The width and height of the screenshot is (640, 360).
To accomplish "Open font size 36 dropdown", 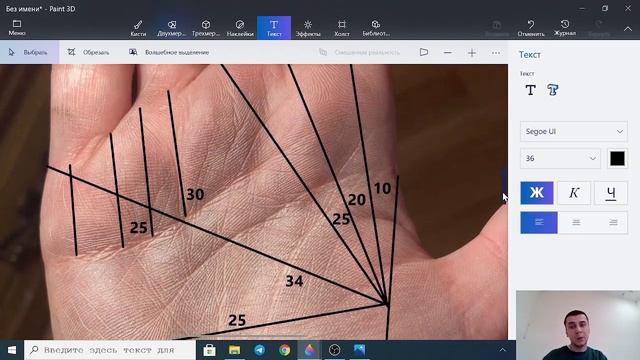I will pos(560,158).
